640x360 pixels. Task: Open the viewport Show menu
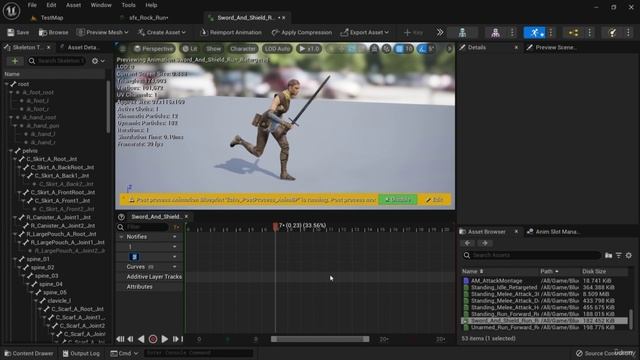[213, 49]
